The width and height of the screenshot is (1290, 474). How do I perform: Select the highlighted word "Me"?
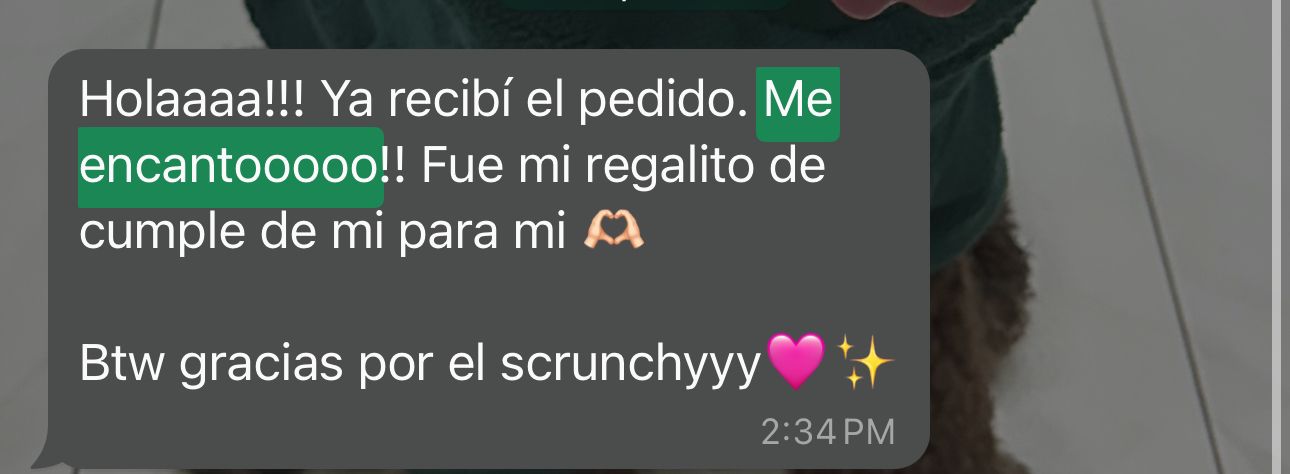pyautogui.click(x=798, y=104)
